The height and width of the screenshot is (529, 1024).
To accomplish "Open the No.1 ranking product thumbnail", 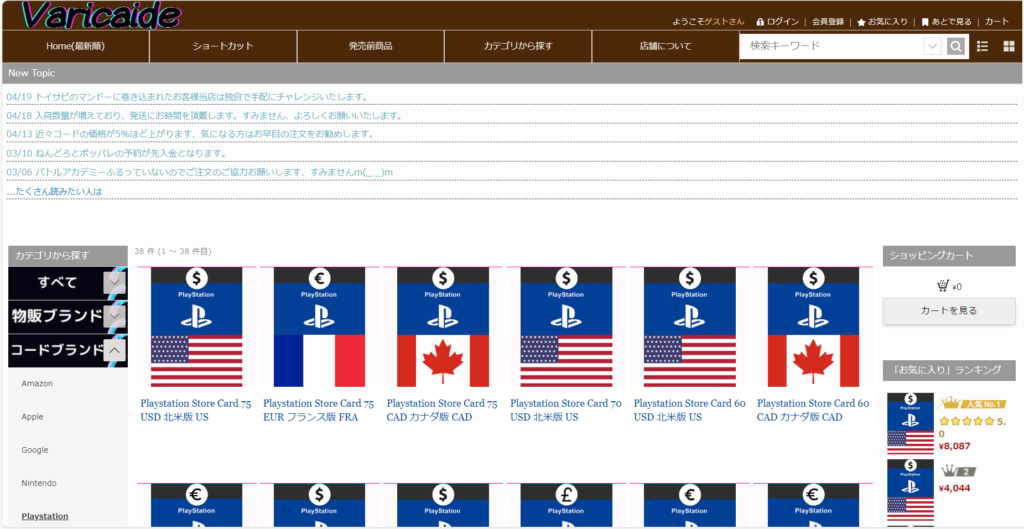I will pyautogui.click(x=910, y=423).
